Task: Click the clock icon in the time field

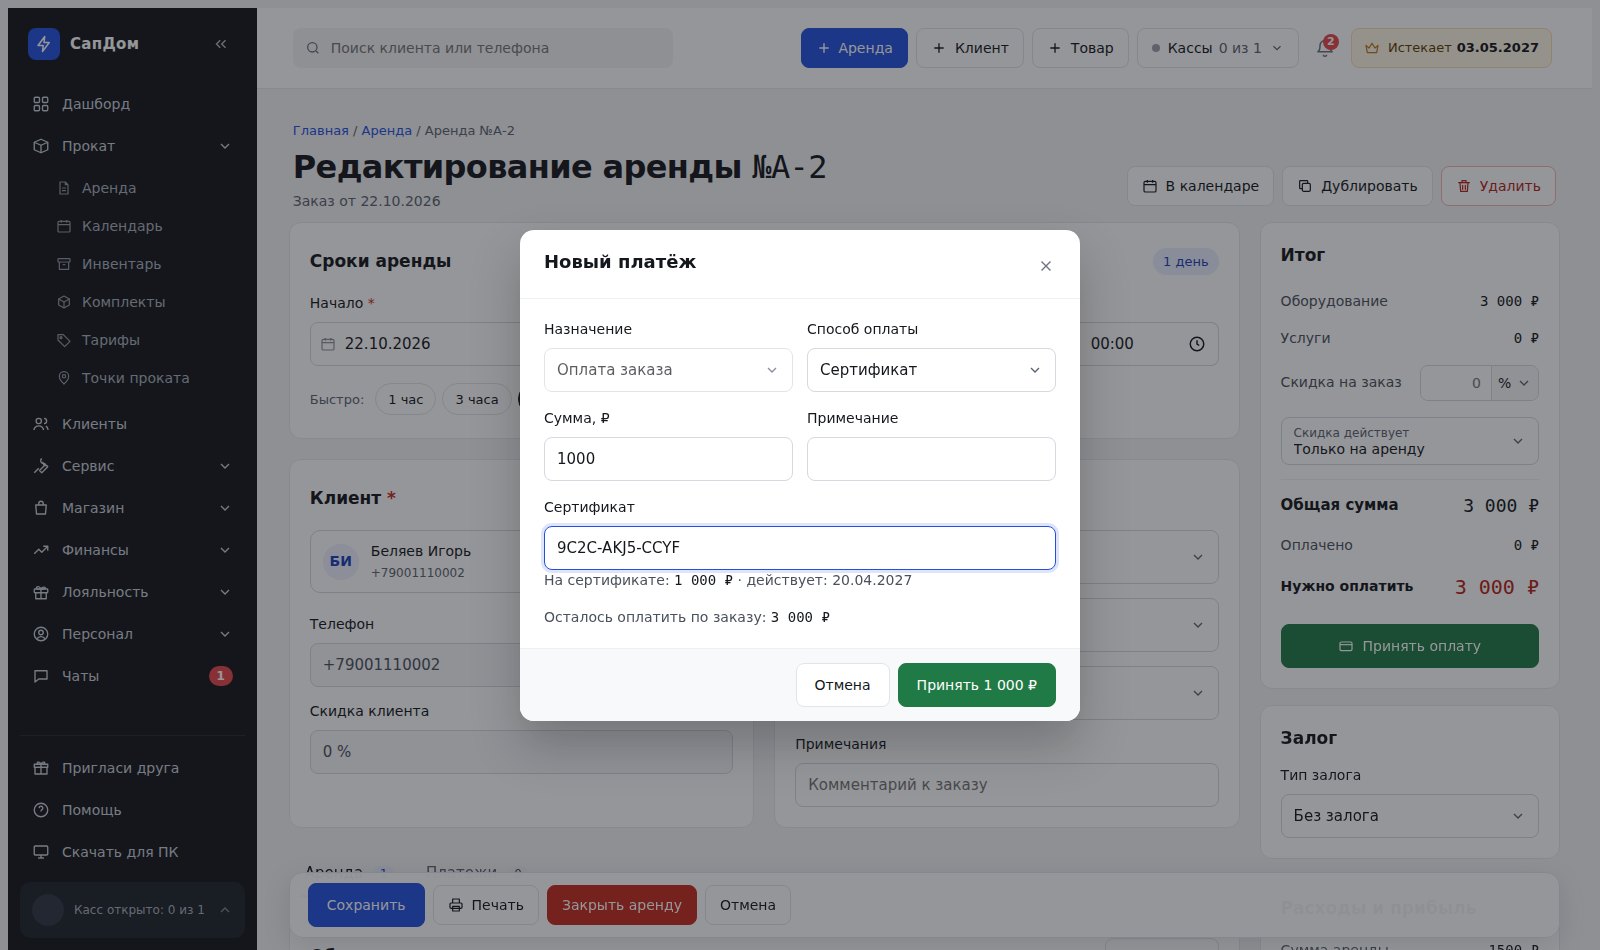Action: click(1197, 344)
